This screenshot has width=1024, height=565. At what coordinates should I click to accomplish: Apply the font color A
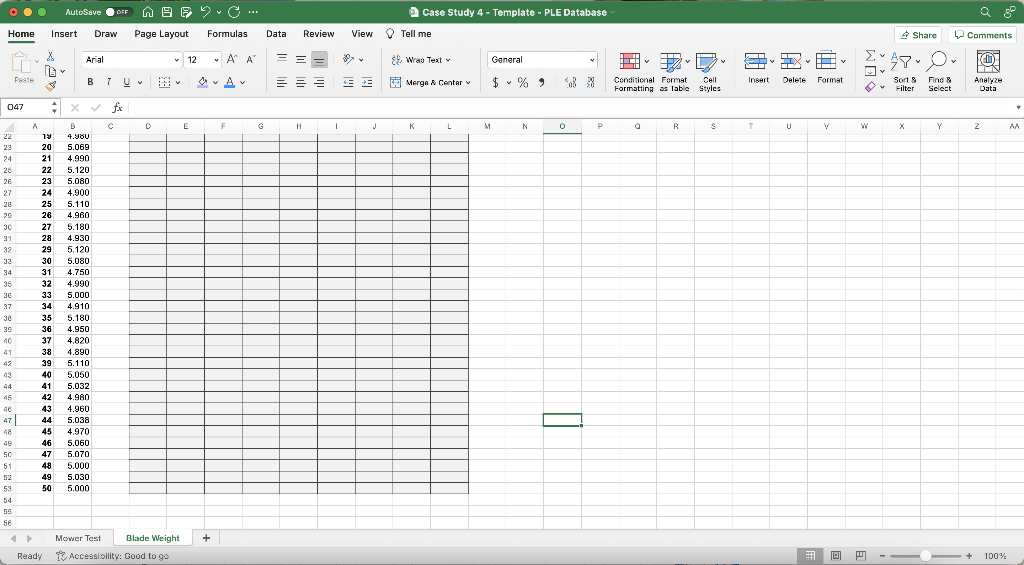[230, 82]
